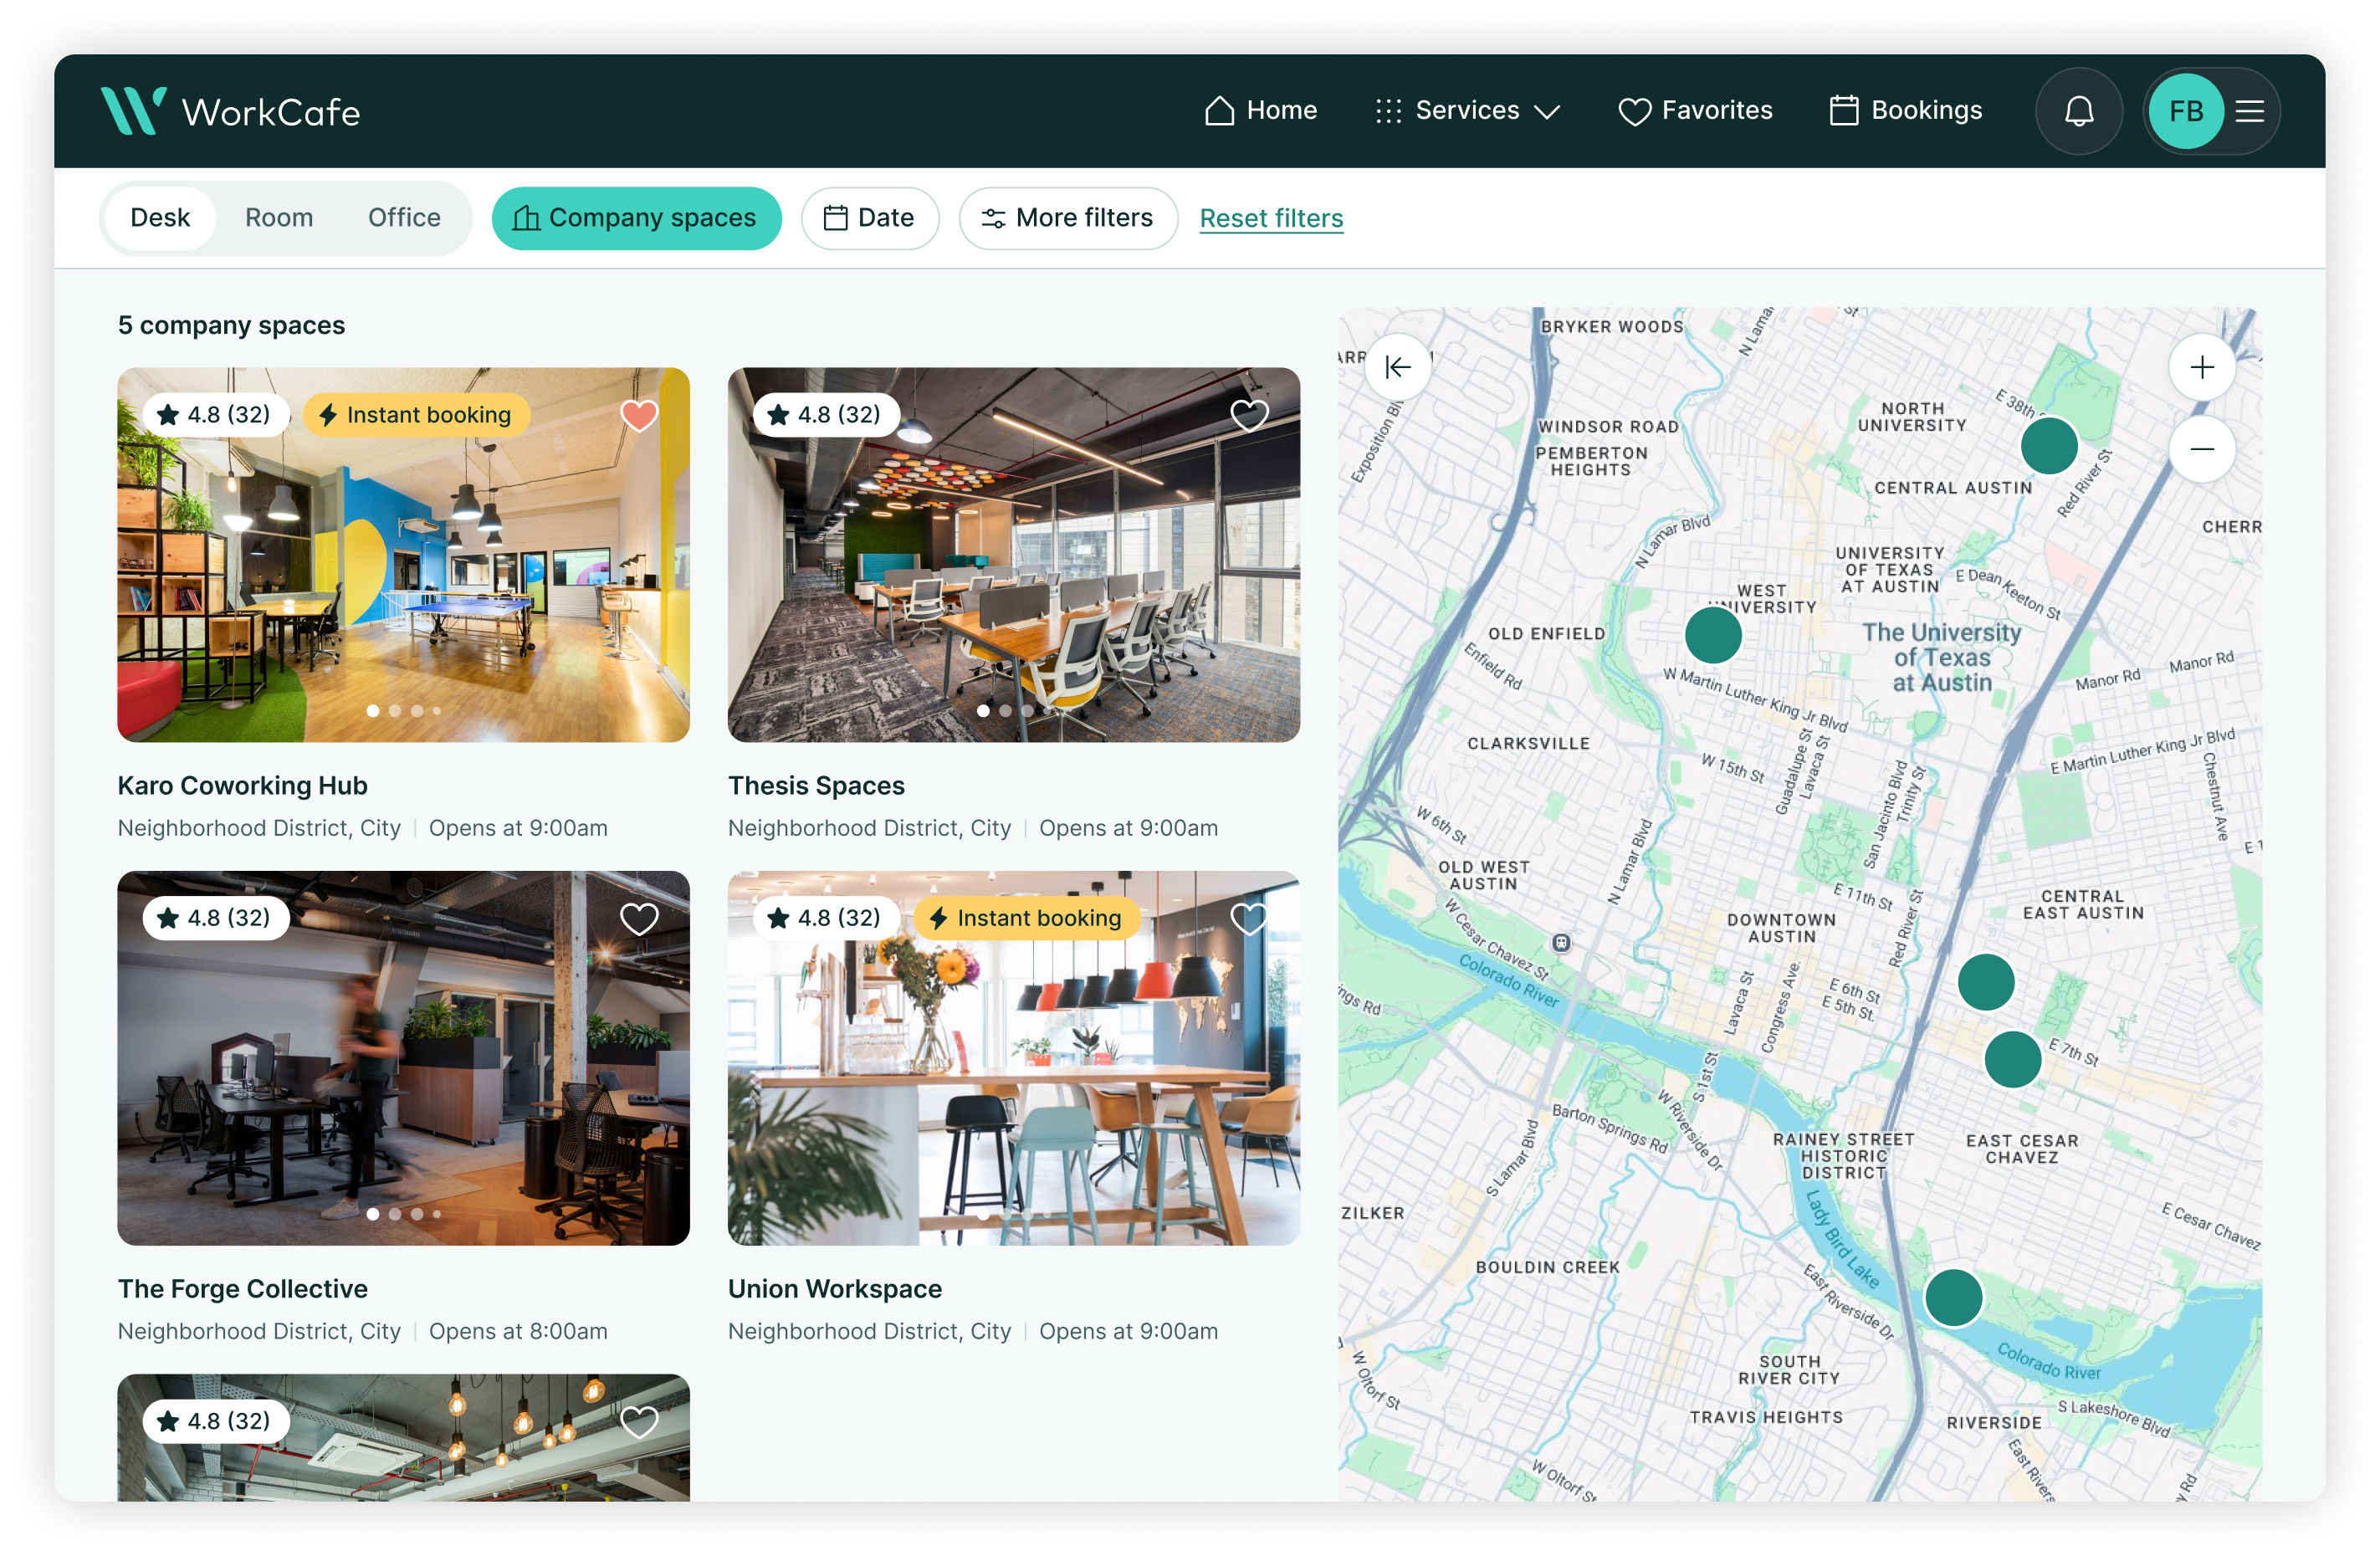This screenshot has width=2380, height=1556.
Task: Select map pin near Central Austin
Action: [2048, 445]
